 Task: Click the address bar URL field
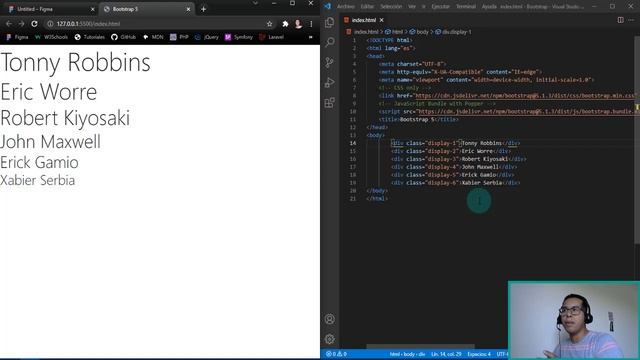[x=159, y=24]
